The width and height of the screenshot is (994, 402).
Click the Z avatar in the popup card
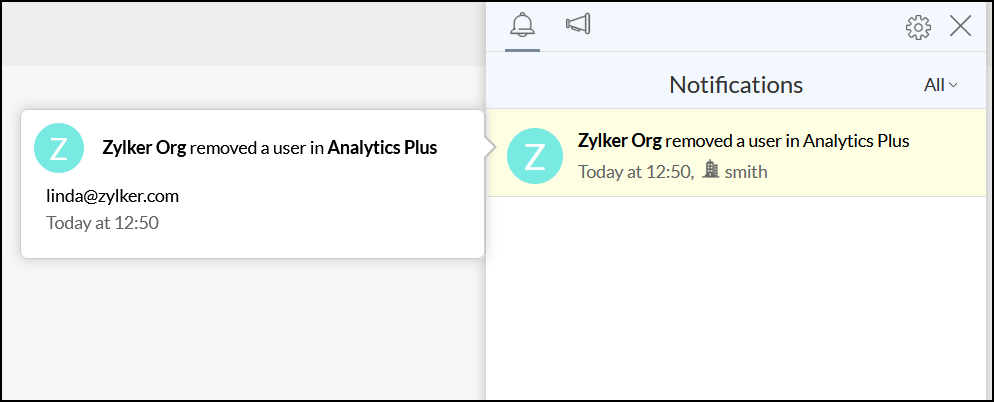tap(60, 148)
